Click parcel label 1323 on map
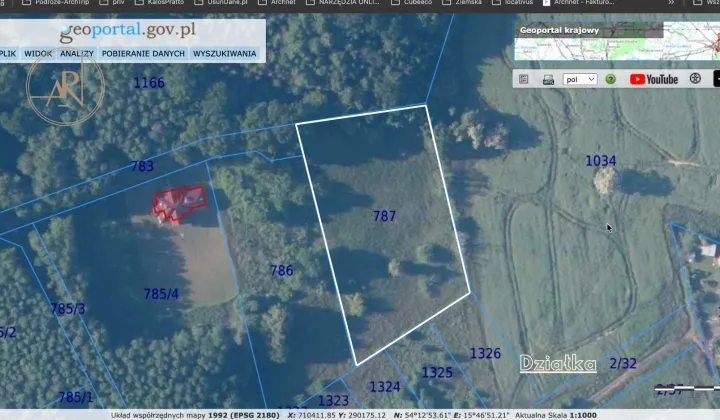This screenshot has height=420, width=720. tap(333, 401)
